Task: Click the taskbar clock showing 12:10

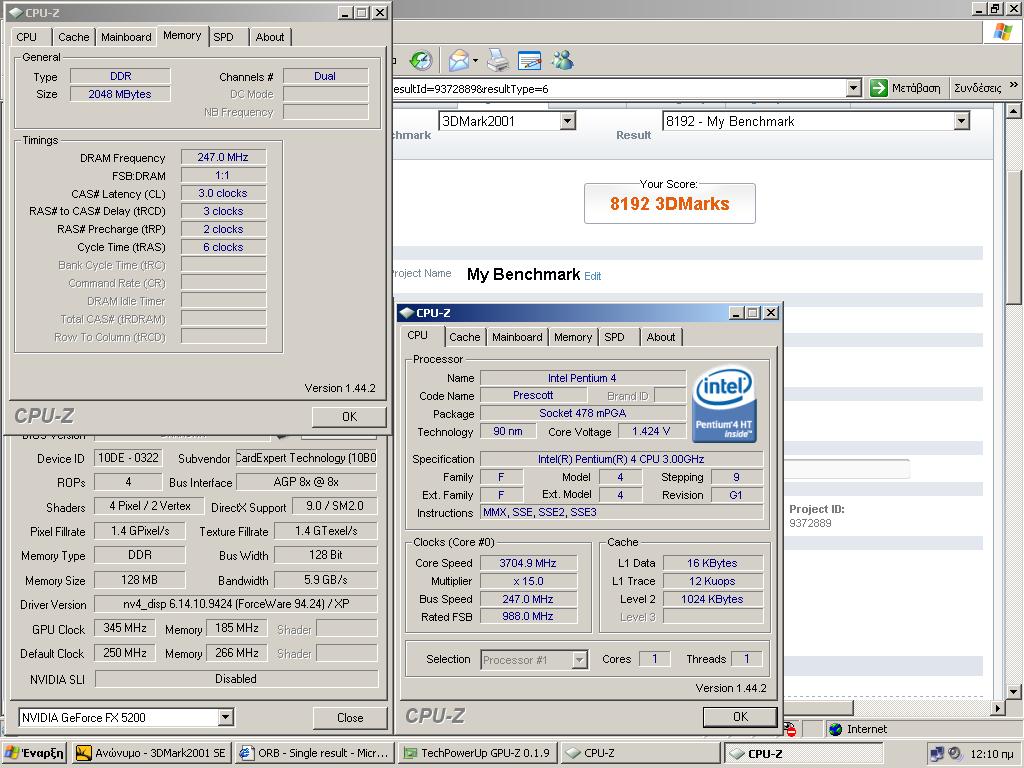Action: pyautogui.click(x=991, y=754)
